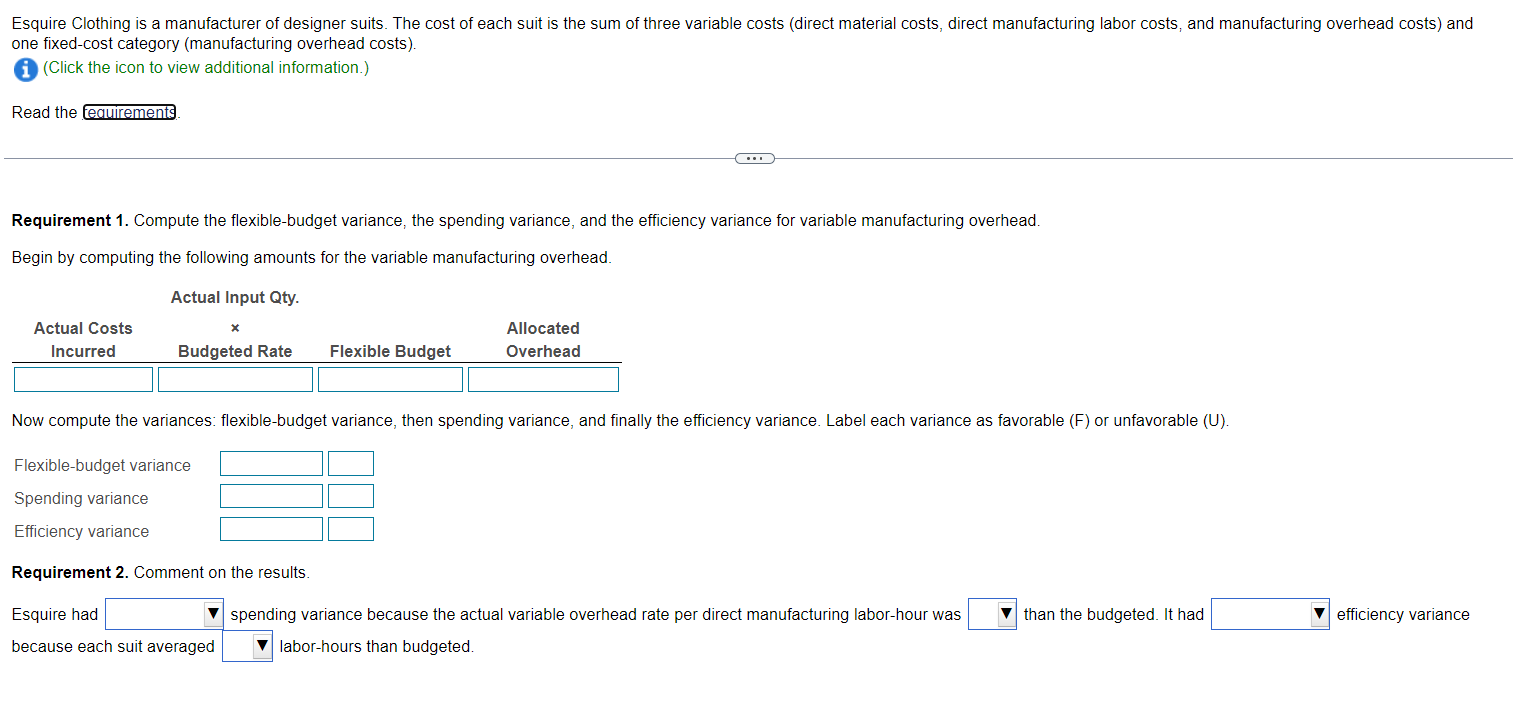This screenshot has width=1513, height=708.
Task: Click the Spending variance F/U label box
Action: (x=351, y=495)
